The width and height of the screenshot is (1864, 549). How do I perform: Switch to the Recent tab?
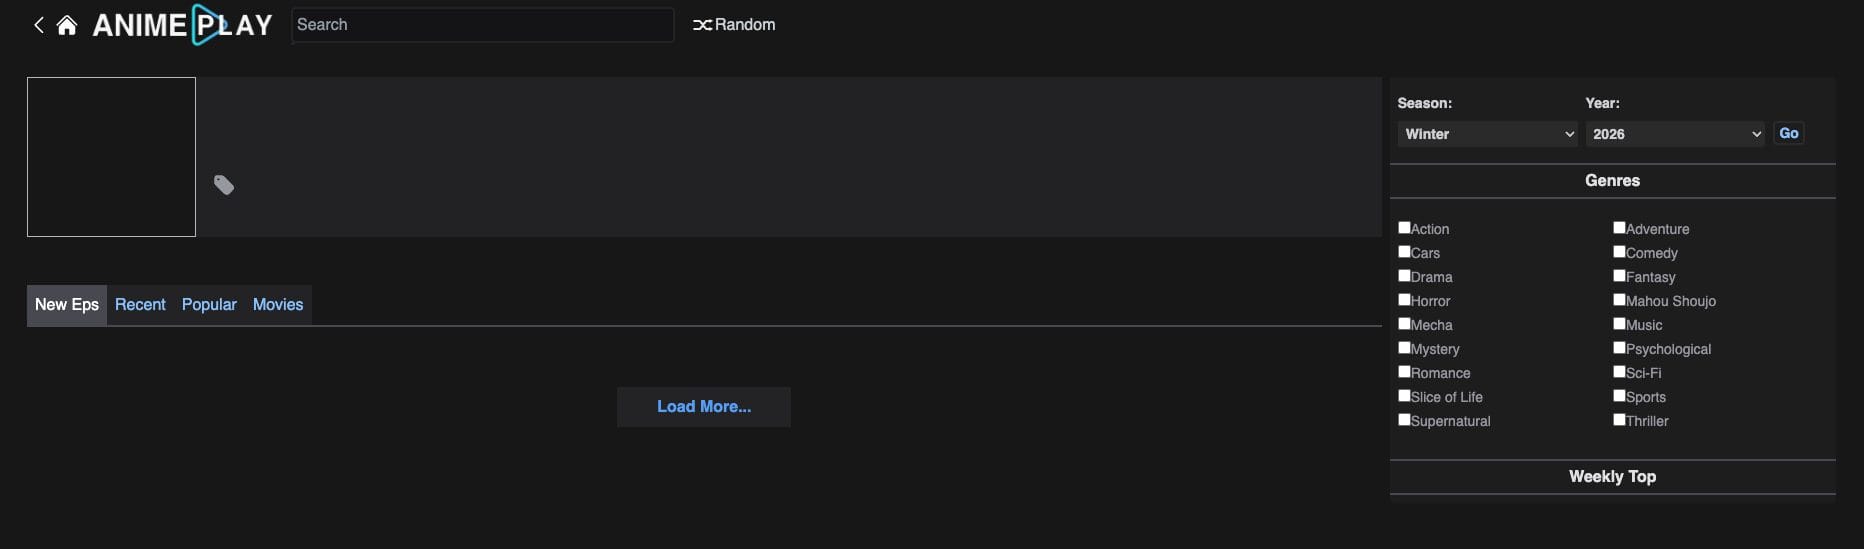tap(140, 305)
